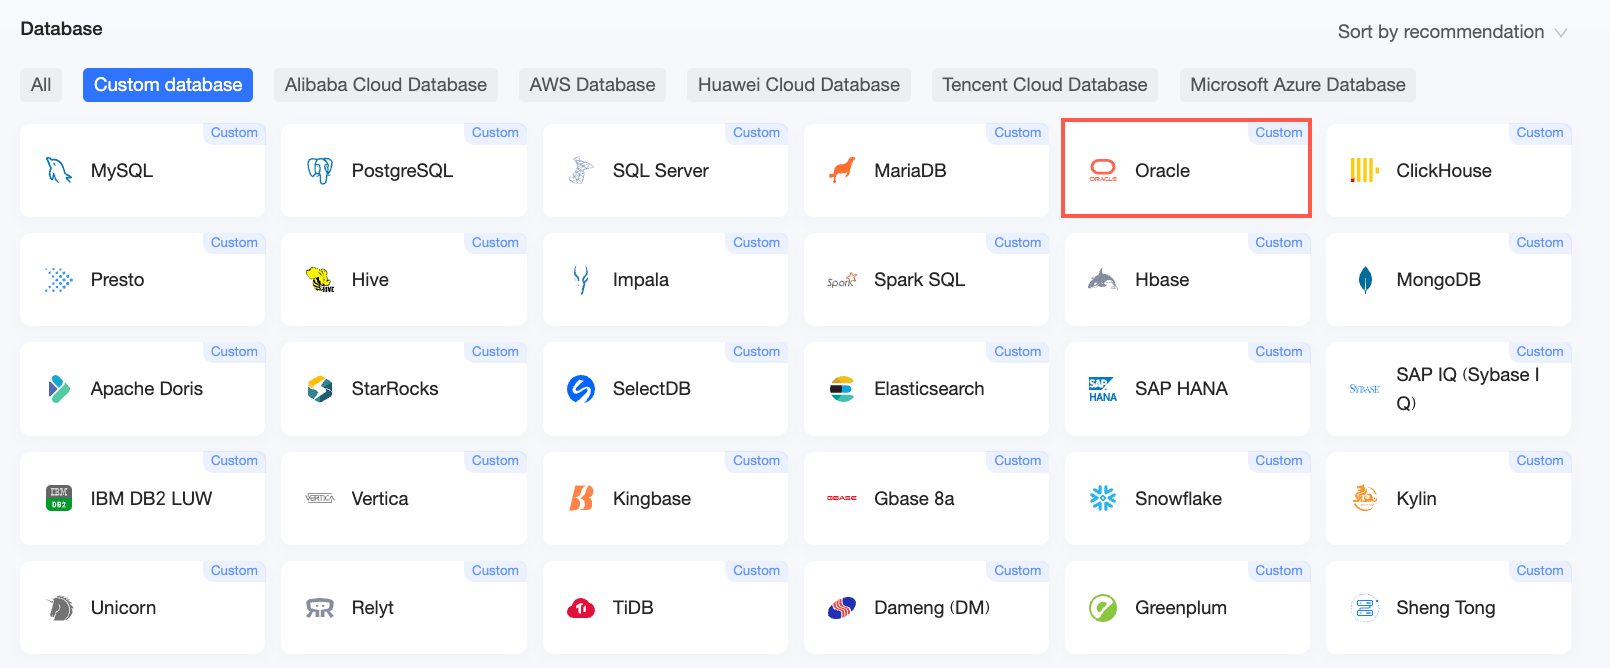Image resolution: width=1610 pixels, height=668 pixels.
Task: Click the Sheng Tong logo icon
Action: click(x=1365, y=608)
